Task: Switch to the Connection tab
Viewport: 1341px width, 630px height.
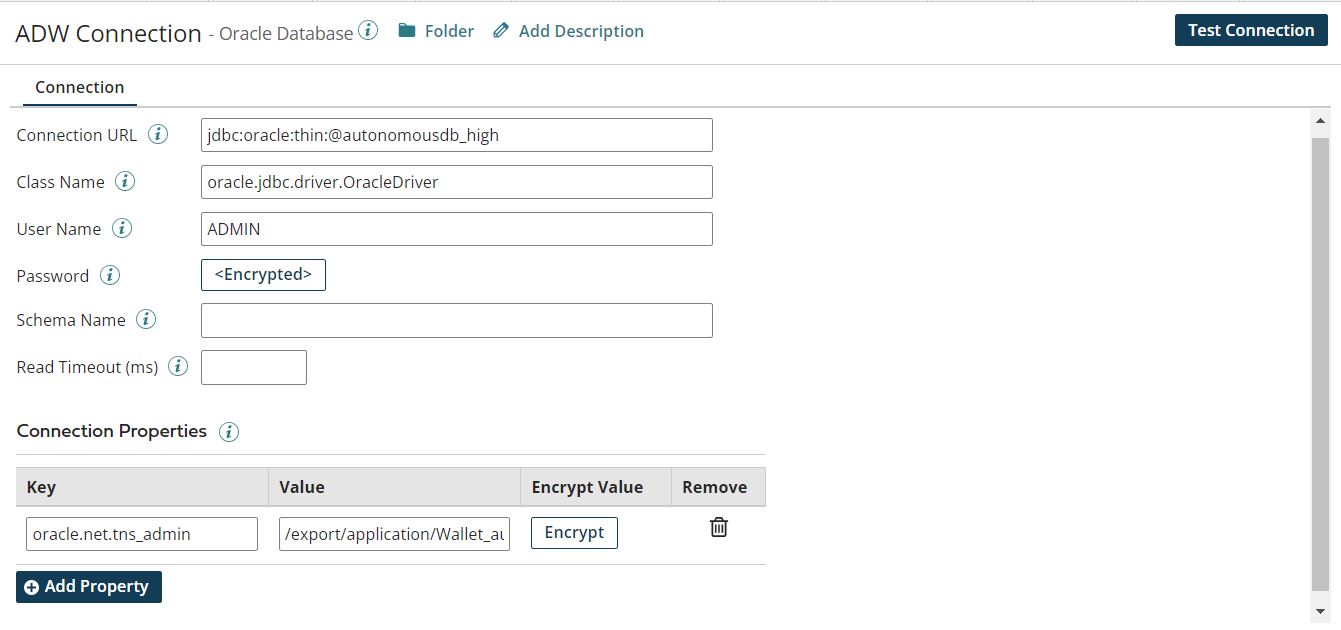Action: pyautogui.click(x=79, y=87)
